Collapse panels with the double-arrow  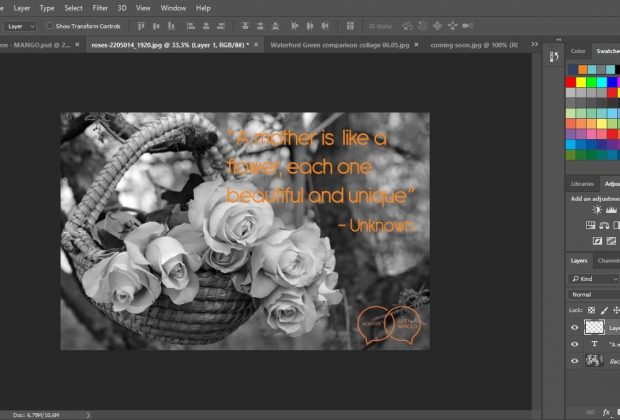pos(558,40)
